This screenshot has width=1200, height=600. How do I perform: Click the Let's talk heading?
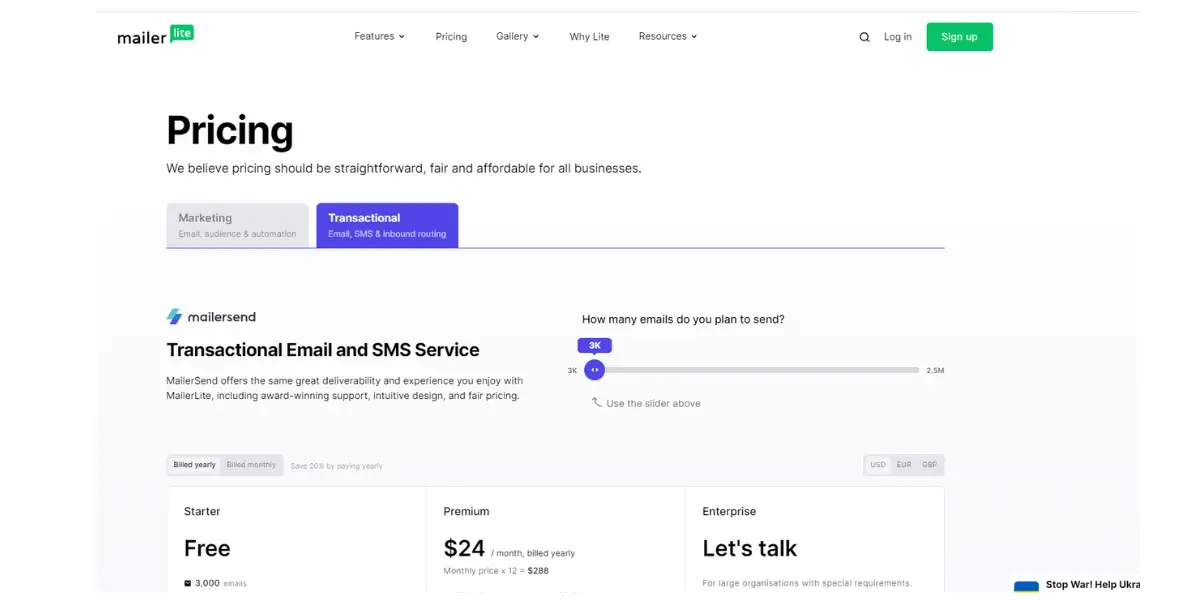(749, 548)
